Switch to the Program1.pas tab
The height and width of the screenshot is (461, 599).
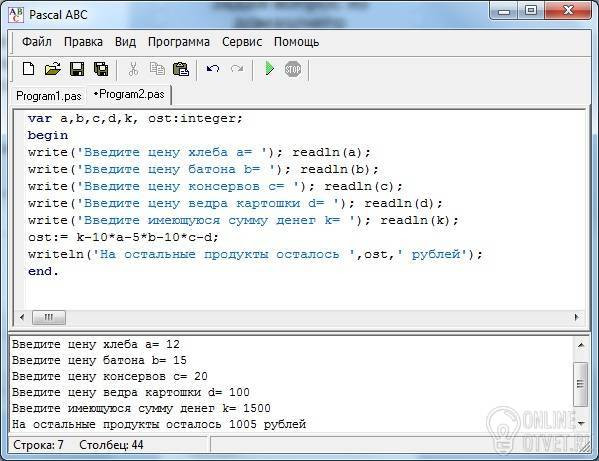click(49, 96)
